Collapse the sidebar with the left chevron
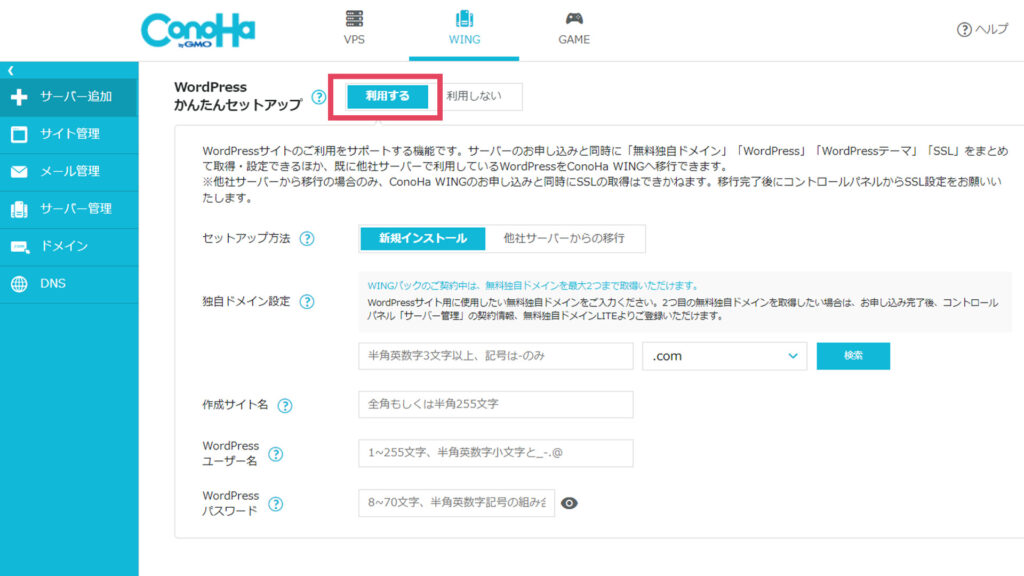1024x576 pixels. [10, 70]
